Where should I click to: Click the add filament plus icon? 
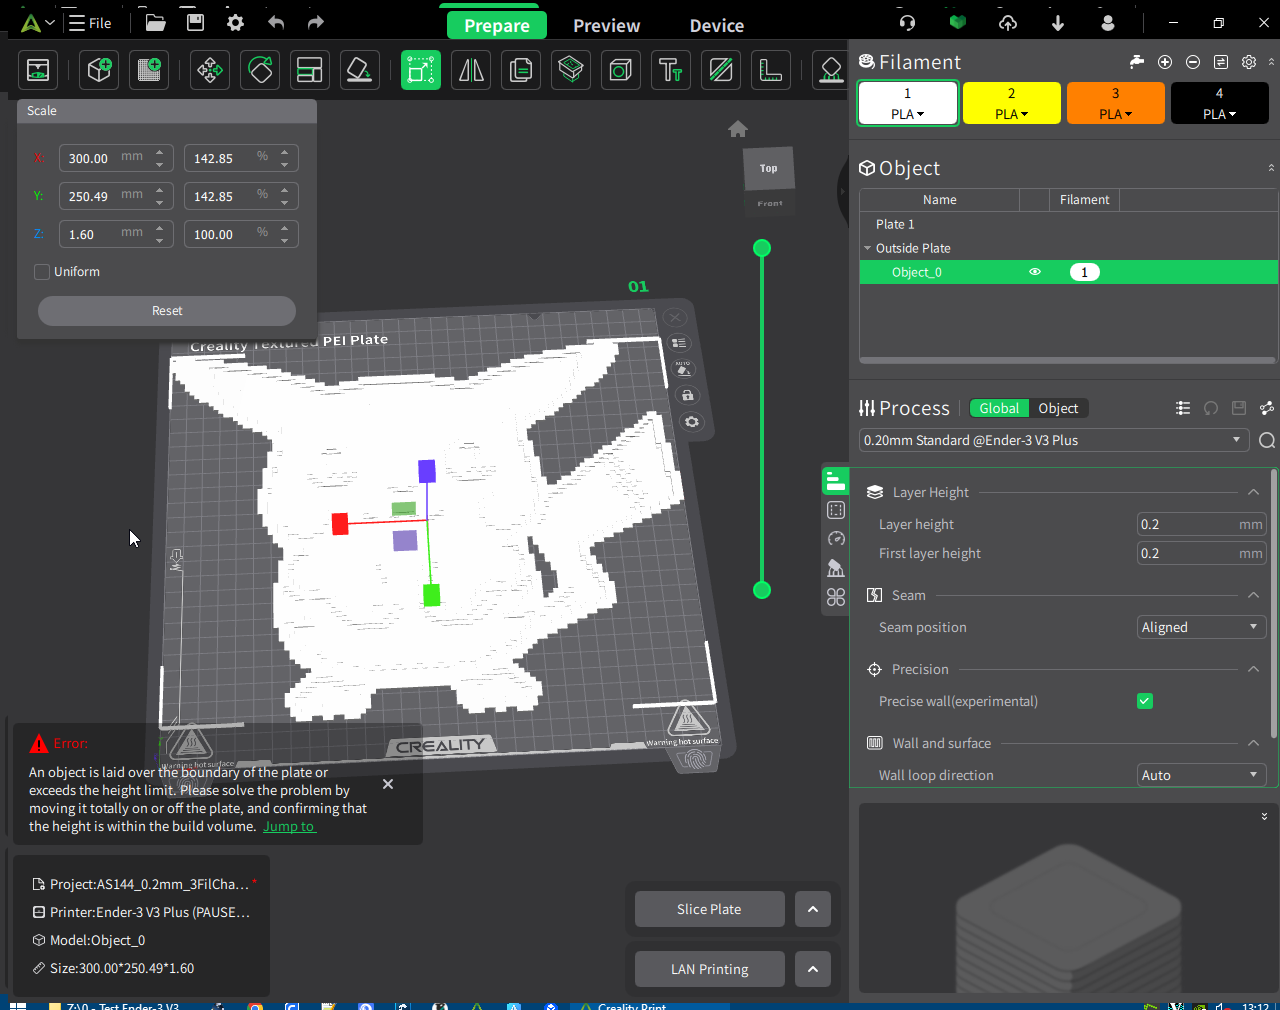pos(1165,62)
